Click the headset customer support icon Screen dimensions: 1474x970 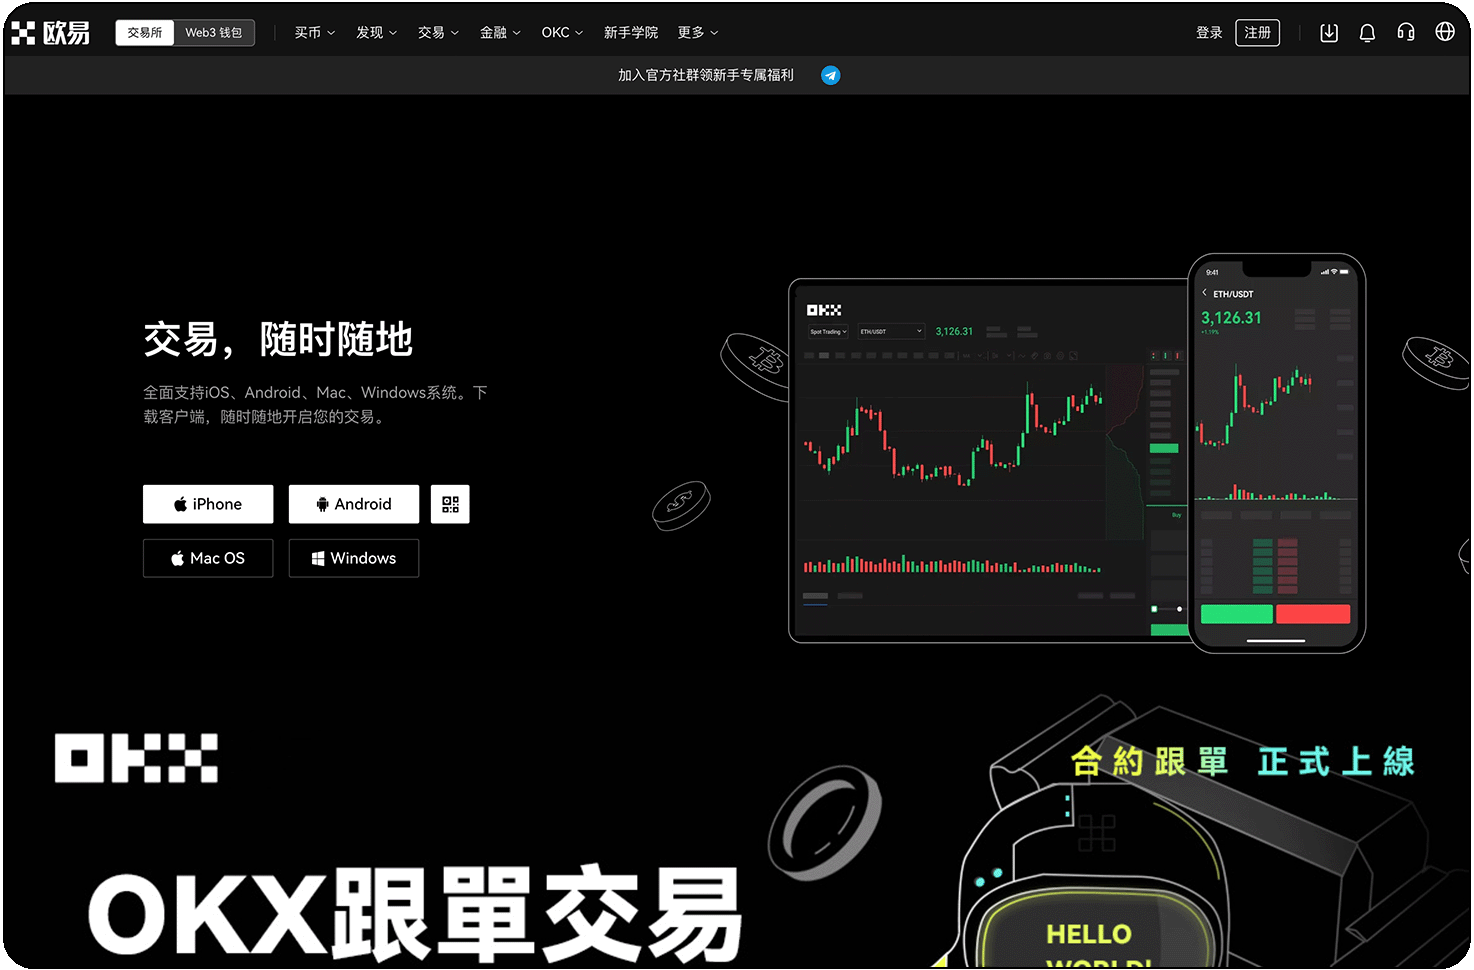point(1405,32)
